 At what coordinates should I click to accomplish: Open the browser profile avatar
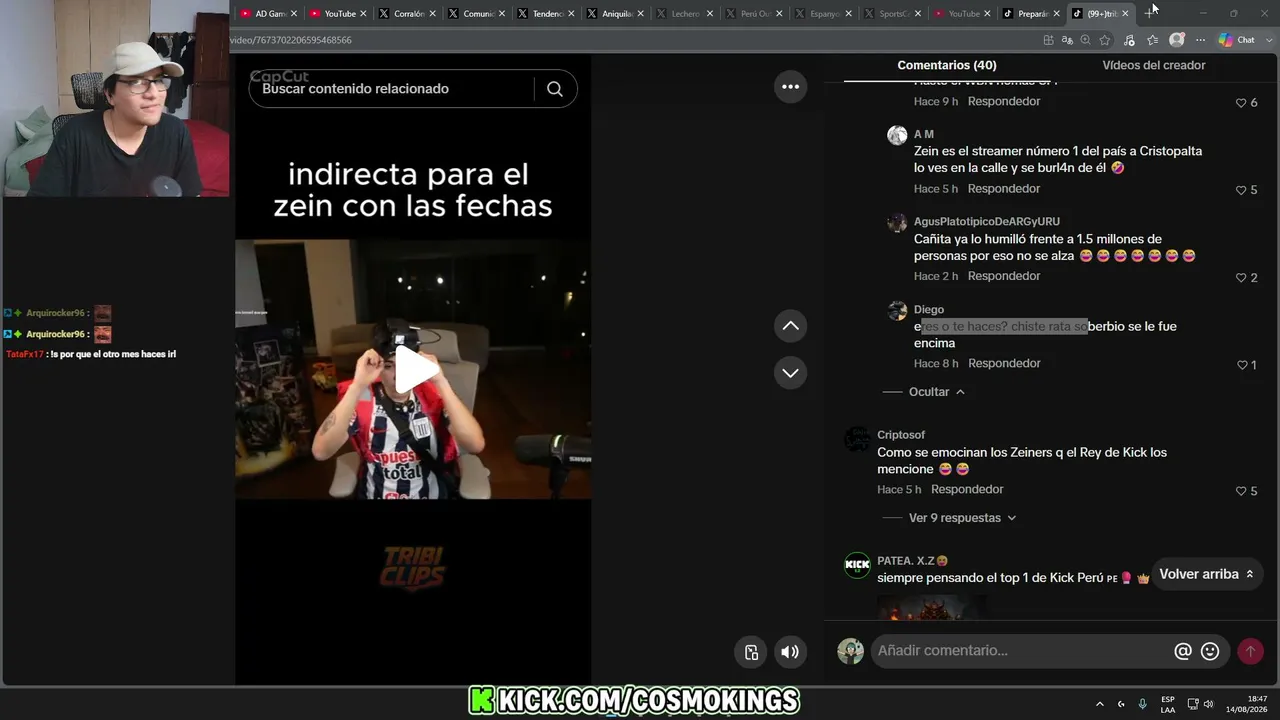coord(1177,40)
